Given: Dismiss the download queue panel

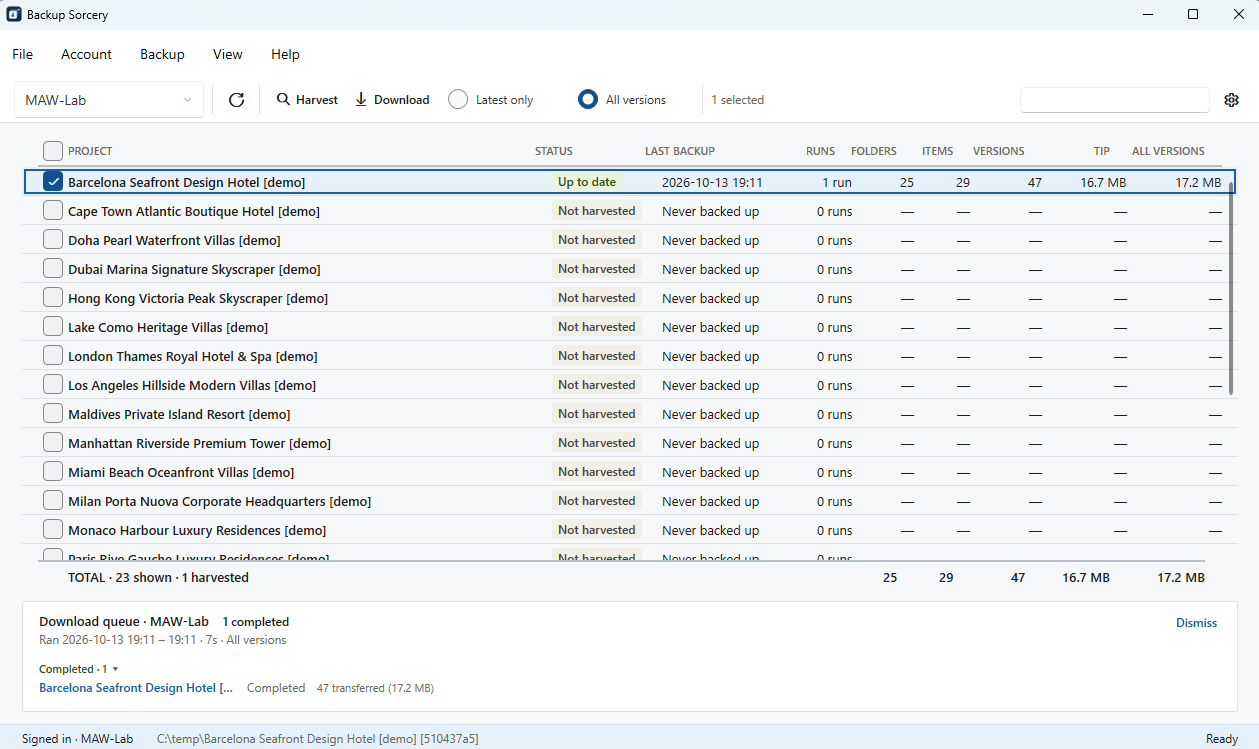Looking at the screenshot, I should [1196, 623].
